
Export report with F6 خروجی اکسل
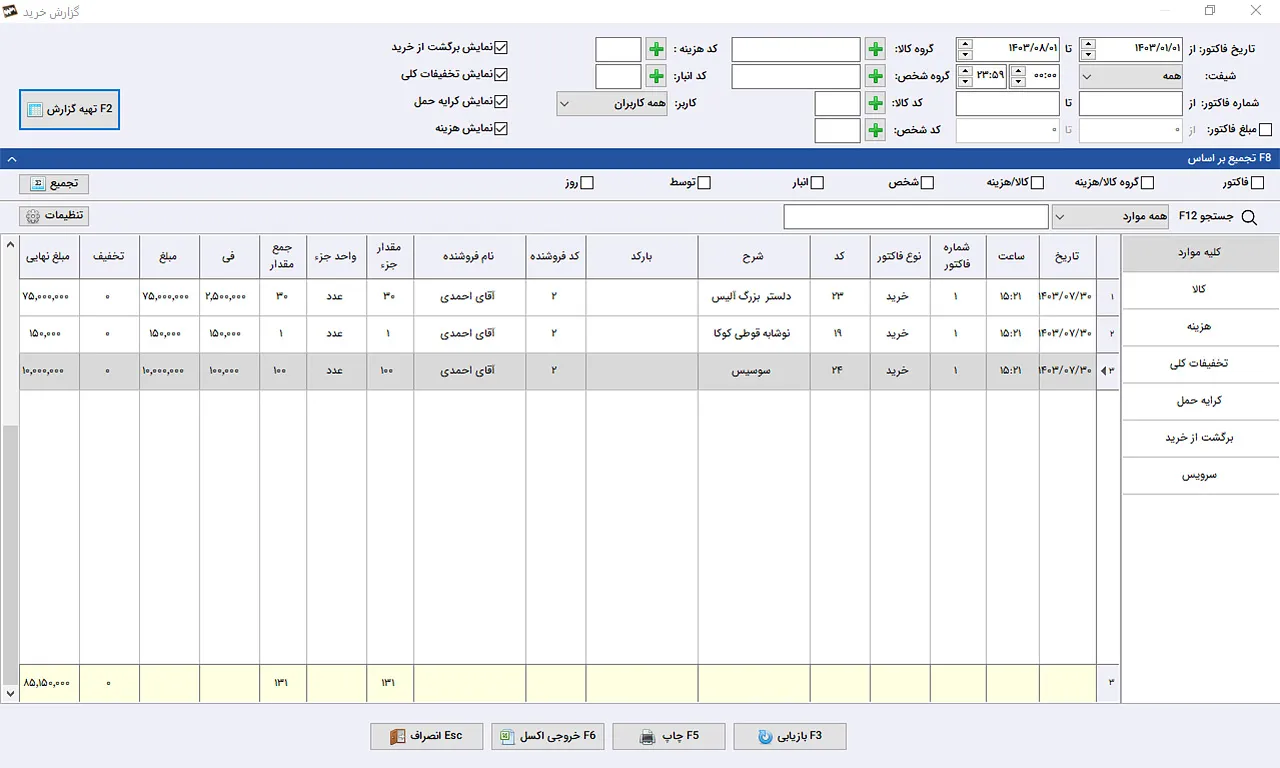548,737
